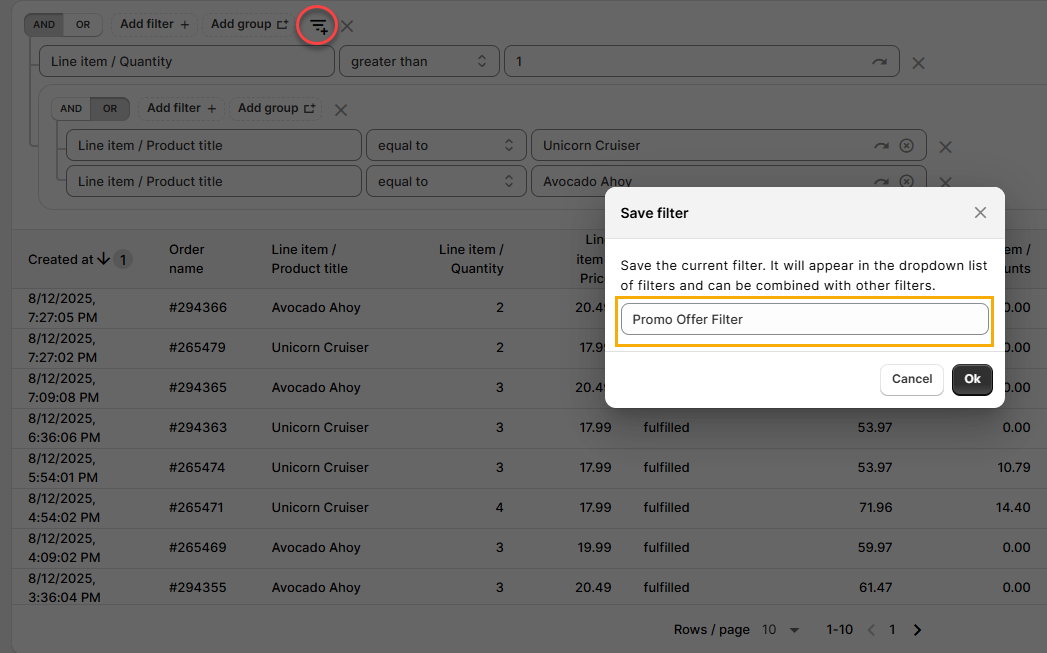1047x653 pixels.
Task: Click the save filter icon circled in red
Action: 317,25
